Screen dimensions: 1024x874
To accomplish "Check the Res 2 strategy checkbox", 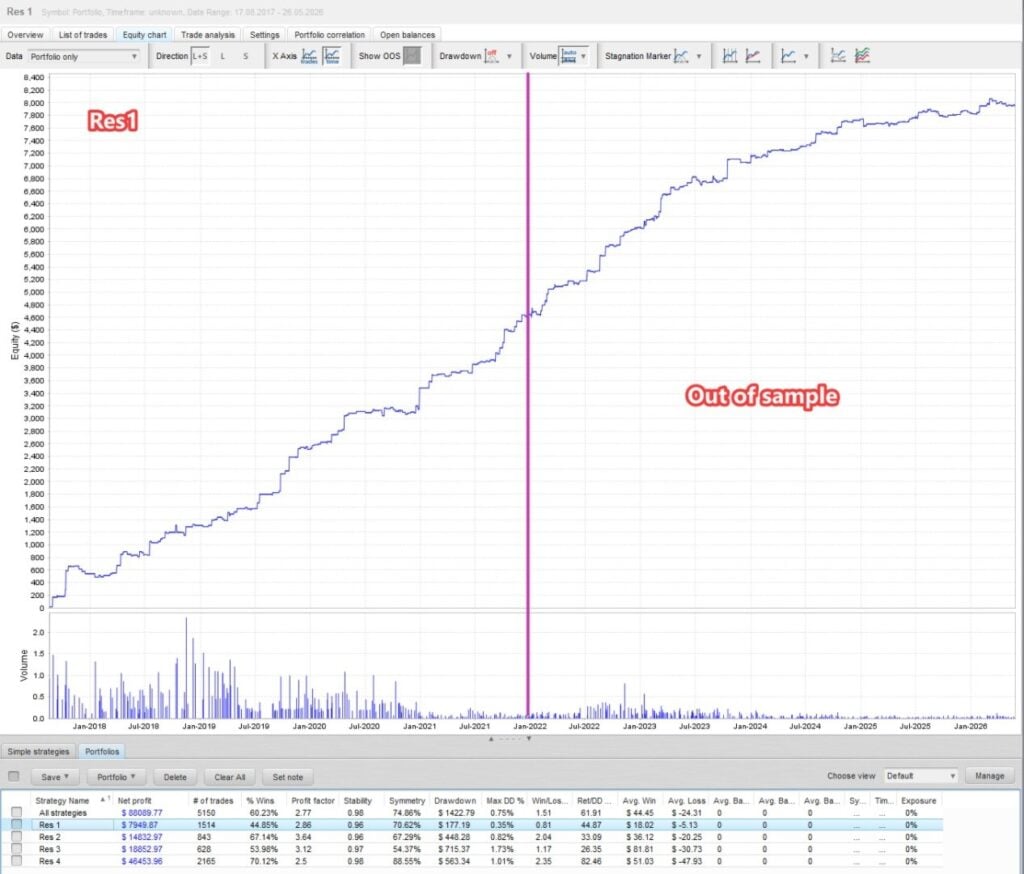I will tap(16, 837).
